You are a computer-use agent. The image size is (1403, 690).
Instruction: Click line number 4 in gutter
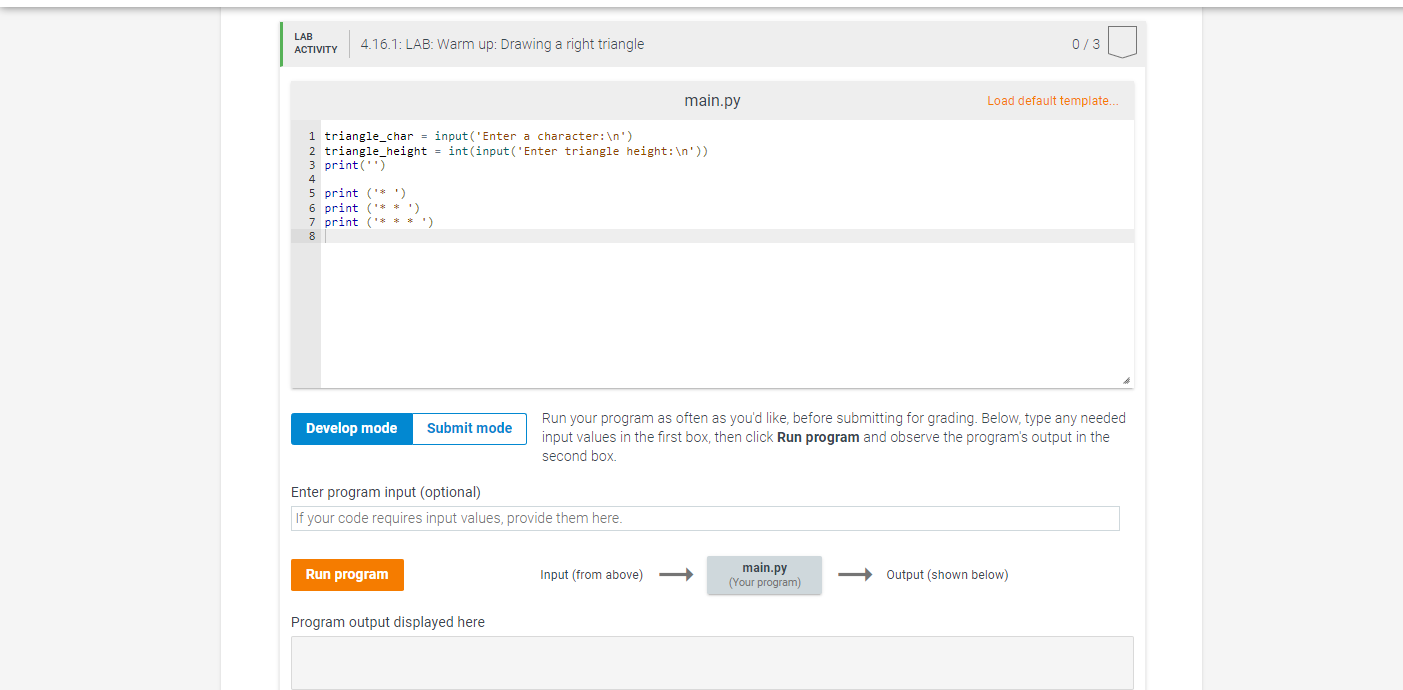312,179
